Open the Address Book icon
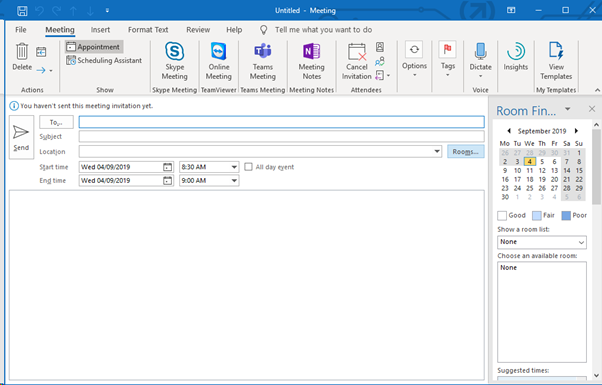Image resolution: width=602 pixels, height=385 pixels. click(x=380, y=47)
